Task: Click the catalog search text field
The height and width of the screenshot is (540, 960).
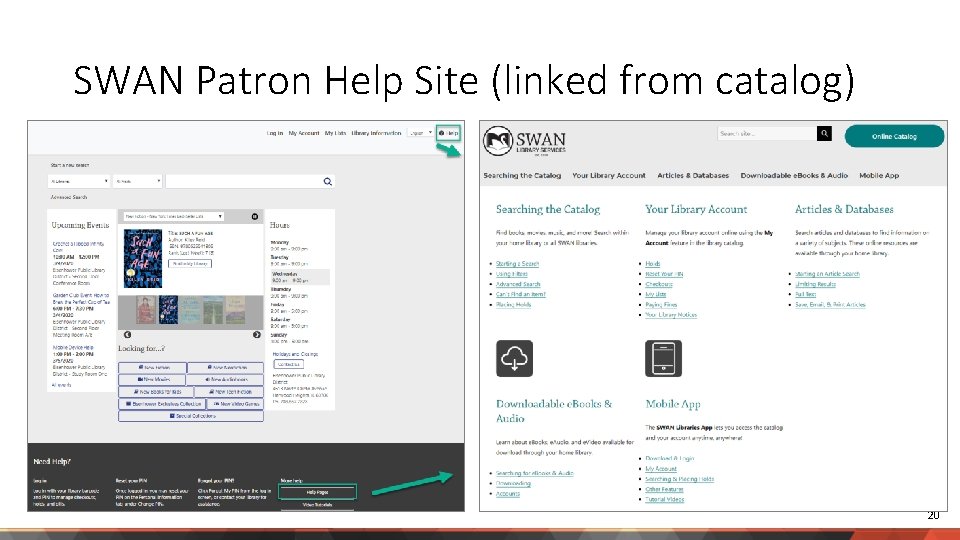Action: tap(244, 181)
